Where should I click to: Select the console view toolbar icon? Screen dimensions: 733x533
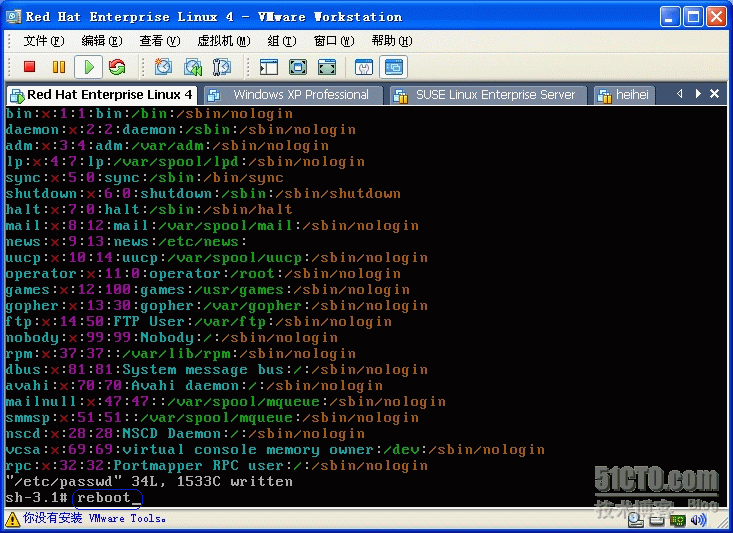[x=394, y=67]
